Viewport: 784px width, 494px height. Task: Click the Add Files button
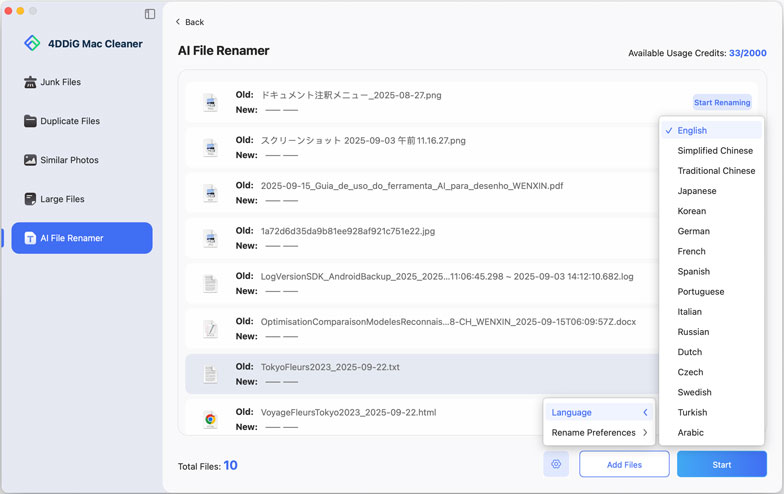click(x=624, y=464)
